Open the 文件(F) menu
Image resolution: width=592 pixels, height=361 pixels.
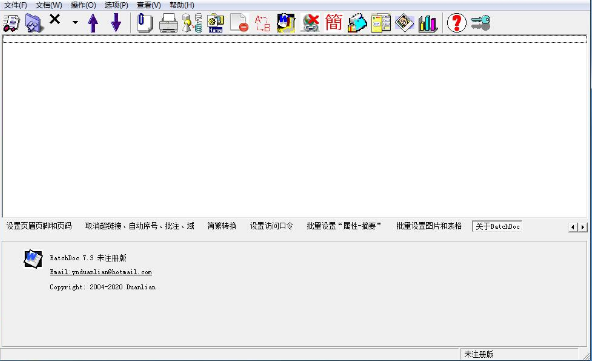pos(15,5)
